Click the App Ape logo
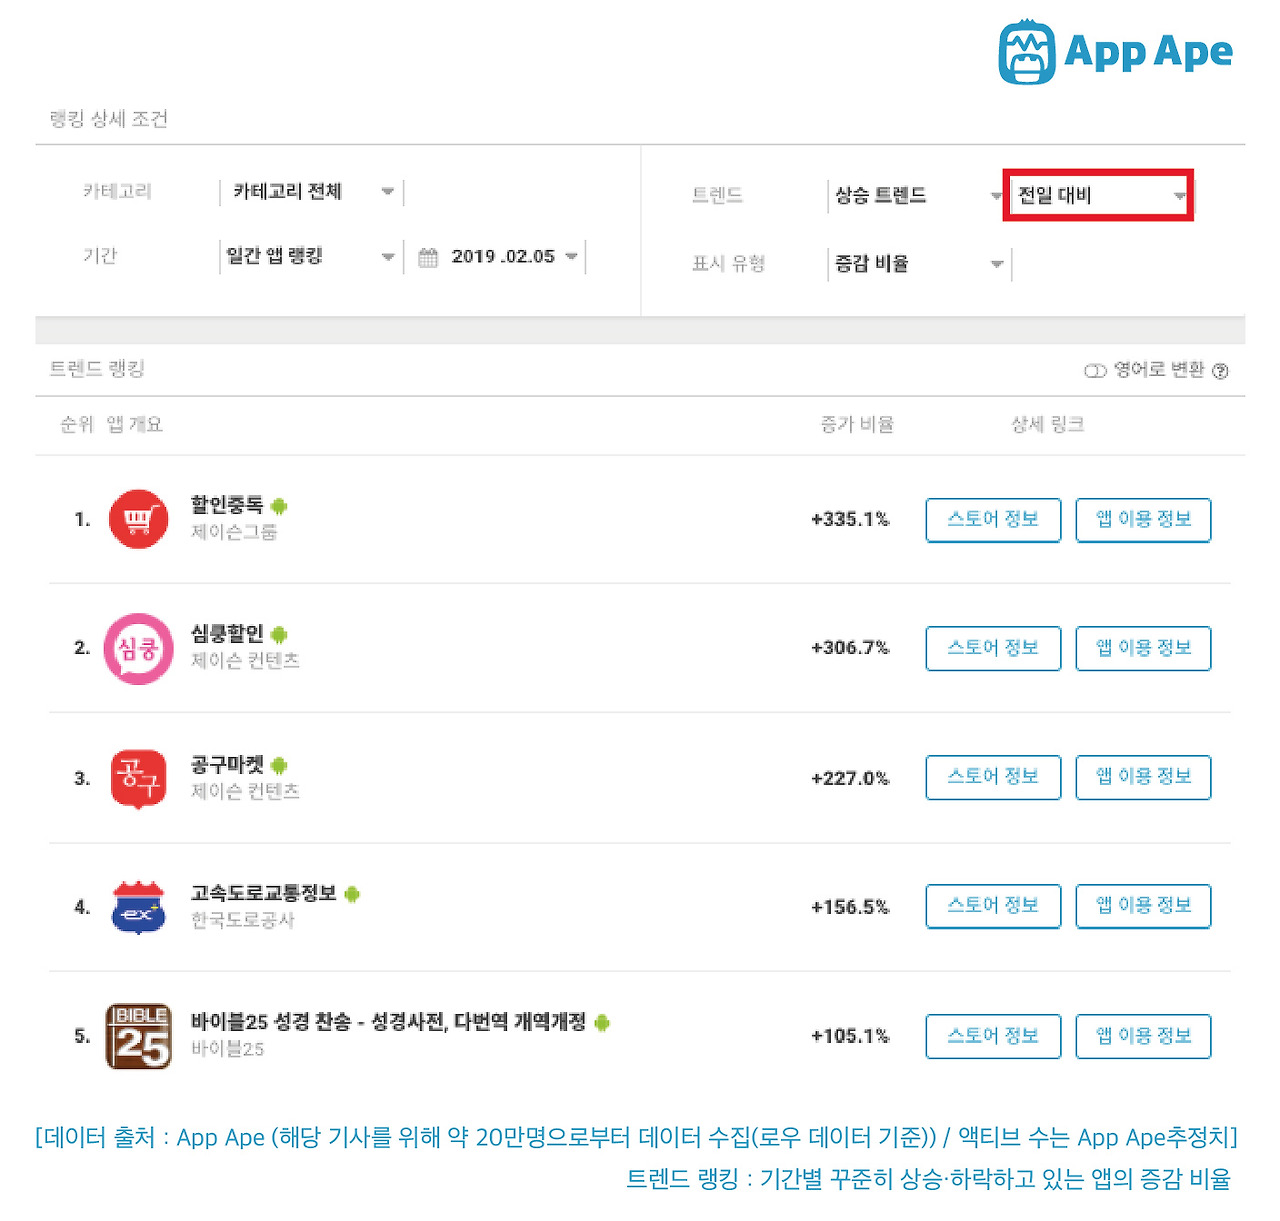Screen dimensions: 1280x1221 coord(1115,51)
